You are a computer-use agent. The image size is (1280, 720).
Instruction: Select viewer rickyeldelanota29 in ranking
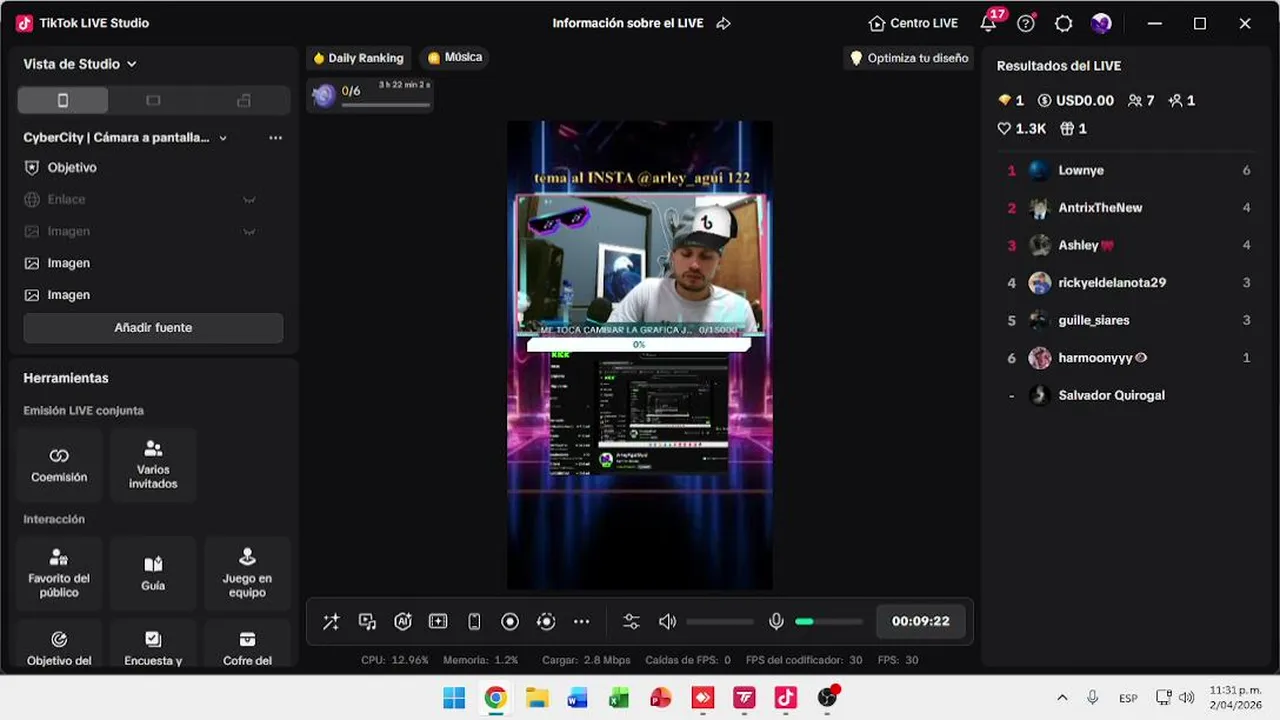[1128, 283]
